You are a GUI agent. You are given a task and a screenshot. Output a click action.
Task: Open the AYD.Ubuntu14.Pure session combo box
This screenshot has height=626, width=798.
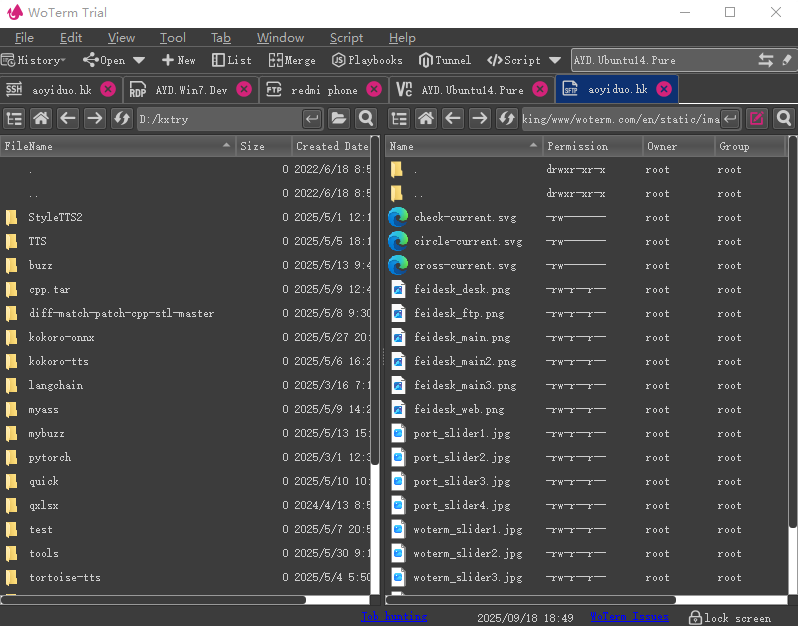(x=661, y=60)
